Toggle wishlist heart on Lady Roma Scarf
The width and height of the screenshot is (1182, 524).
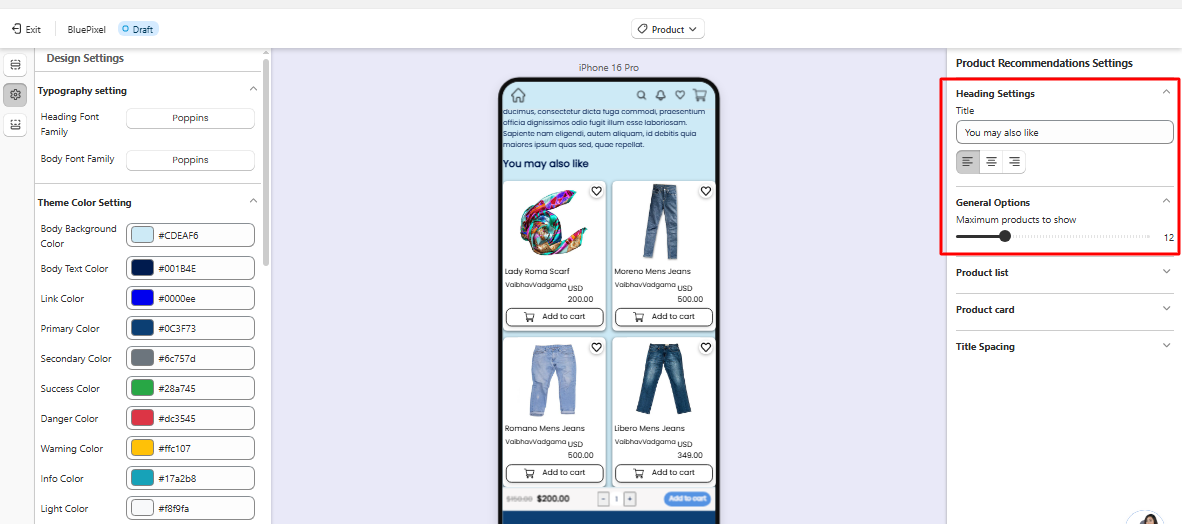click(596, 191)
